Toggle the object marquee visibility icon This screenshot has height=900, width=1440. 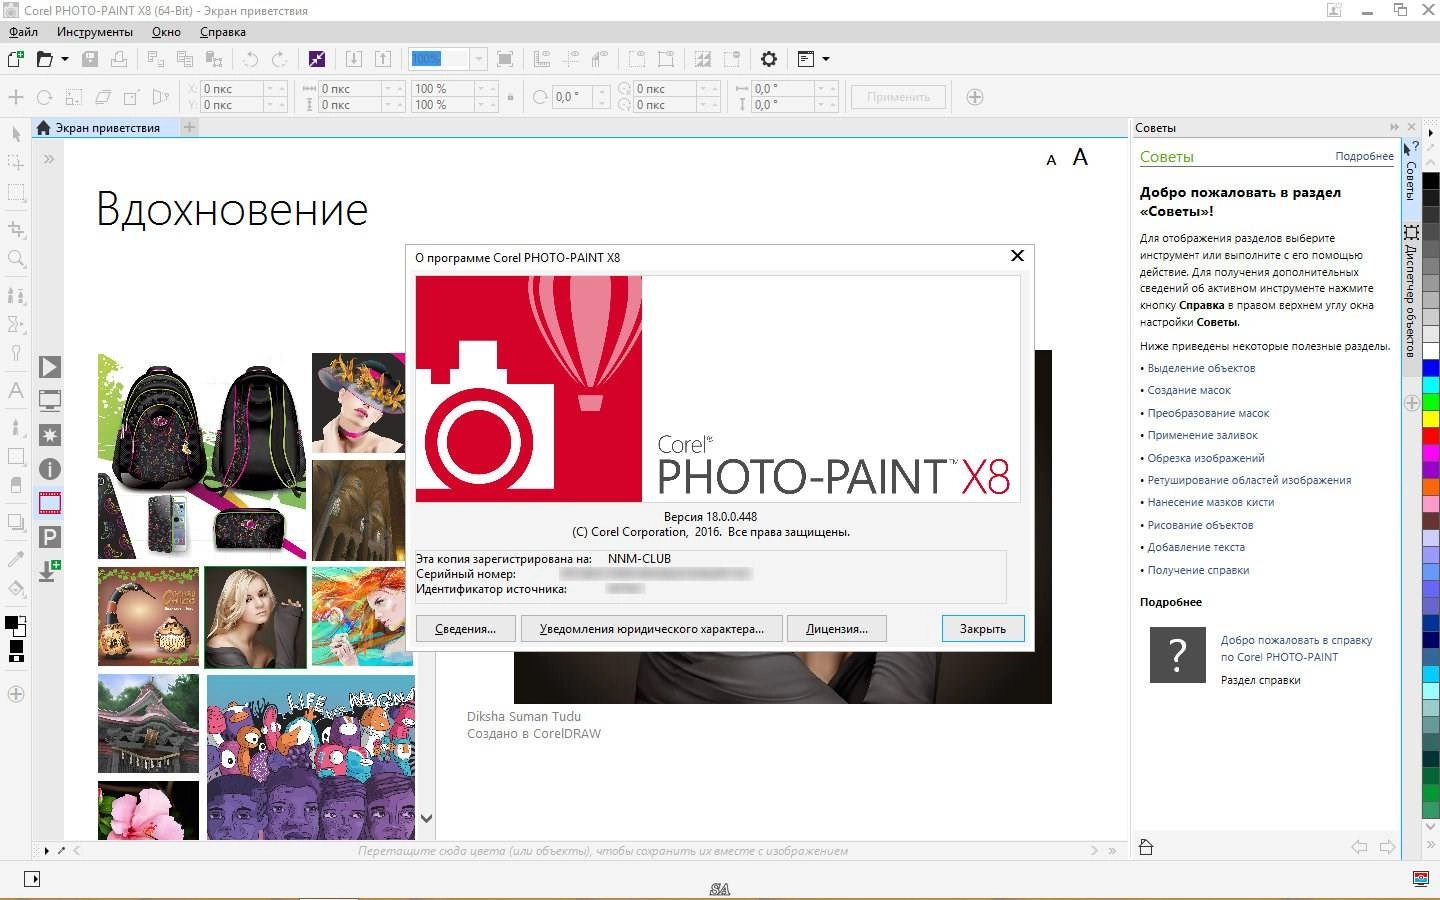pyautogui.click(x=666, y=59)
